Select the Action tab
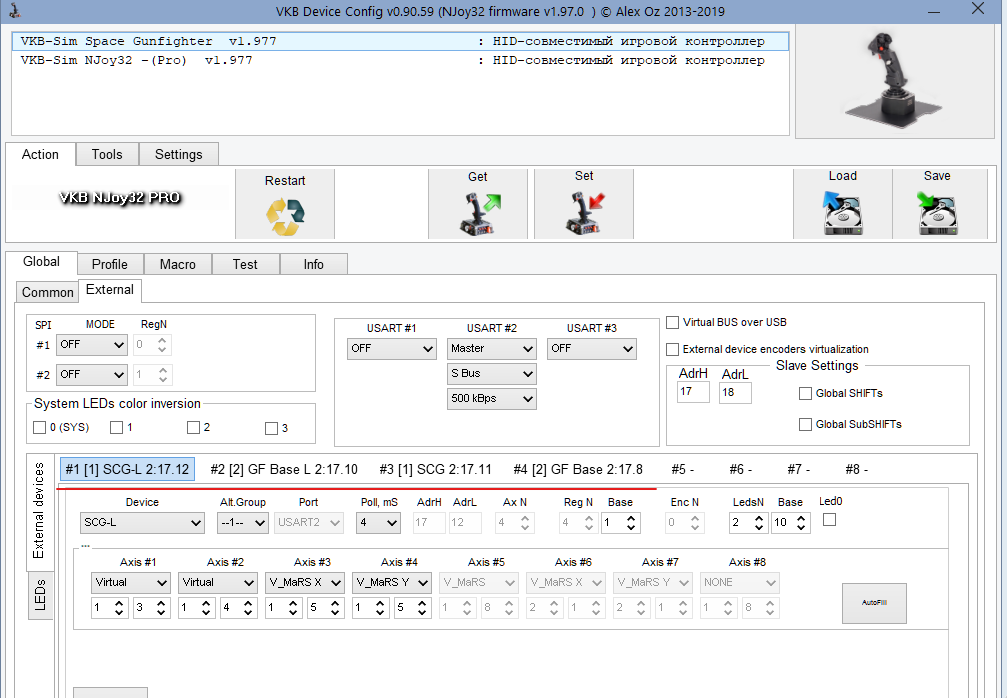 point(40,154)
